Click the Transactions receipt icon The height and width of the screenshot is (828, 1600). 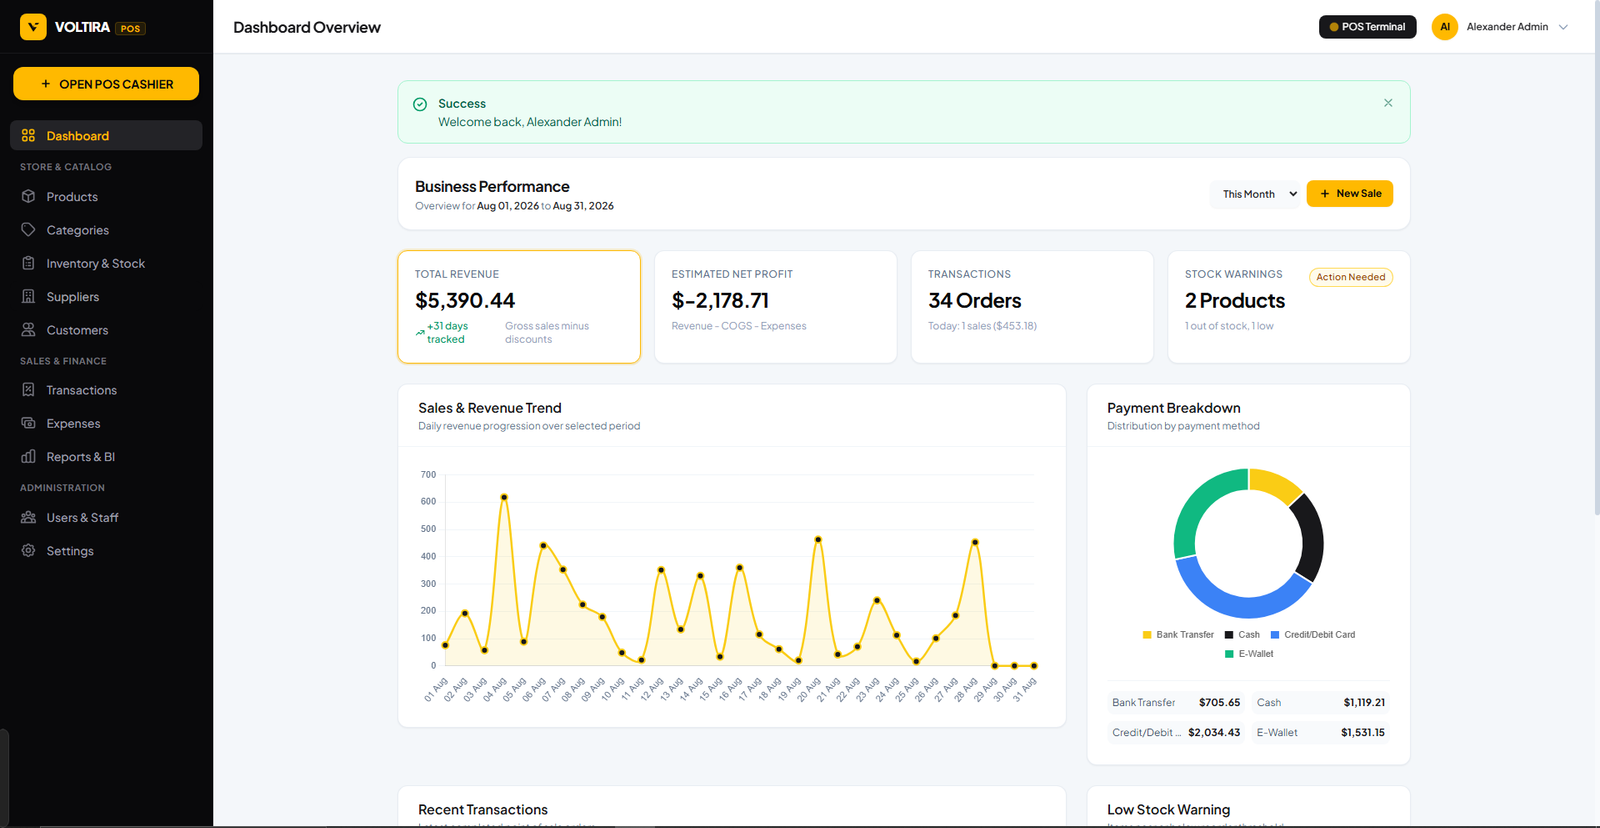tap(28, 390)
